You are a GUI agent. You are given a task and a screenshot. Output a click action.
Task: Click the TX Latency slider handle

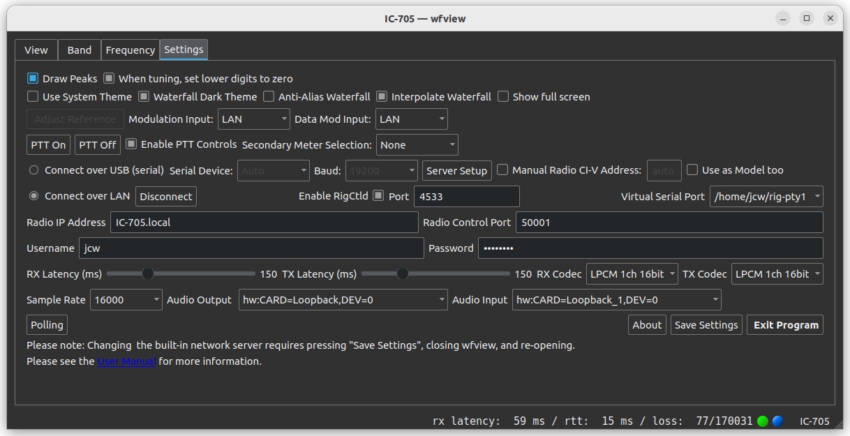(402, 274)
